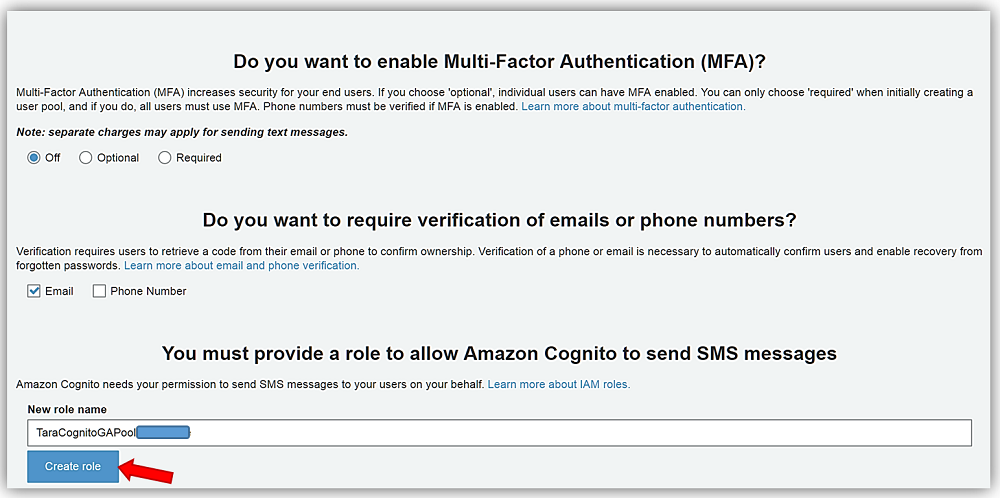Click the verification description paragraph
This screenshot has width=1000, height=498.
400,252
